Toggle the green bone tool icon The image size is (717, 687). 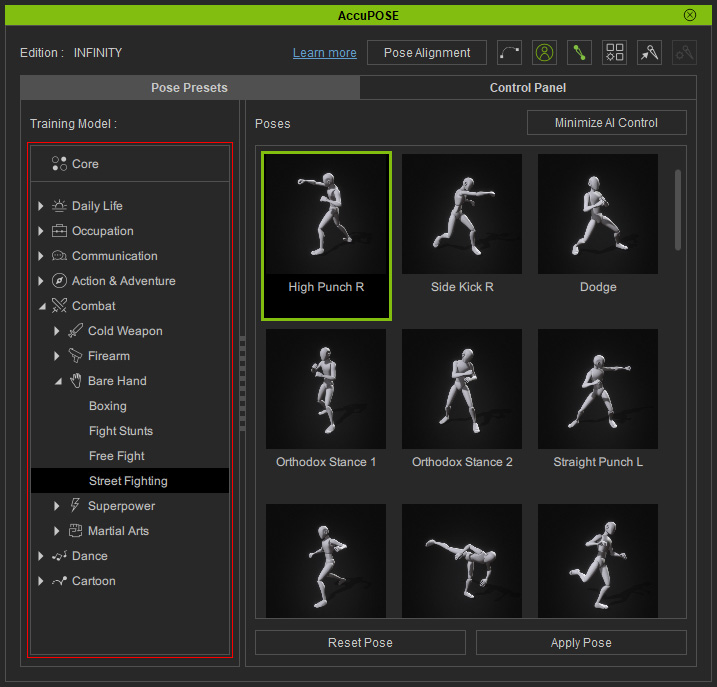[x=579, y=53]
